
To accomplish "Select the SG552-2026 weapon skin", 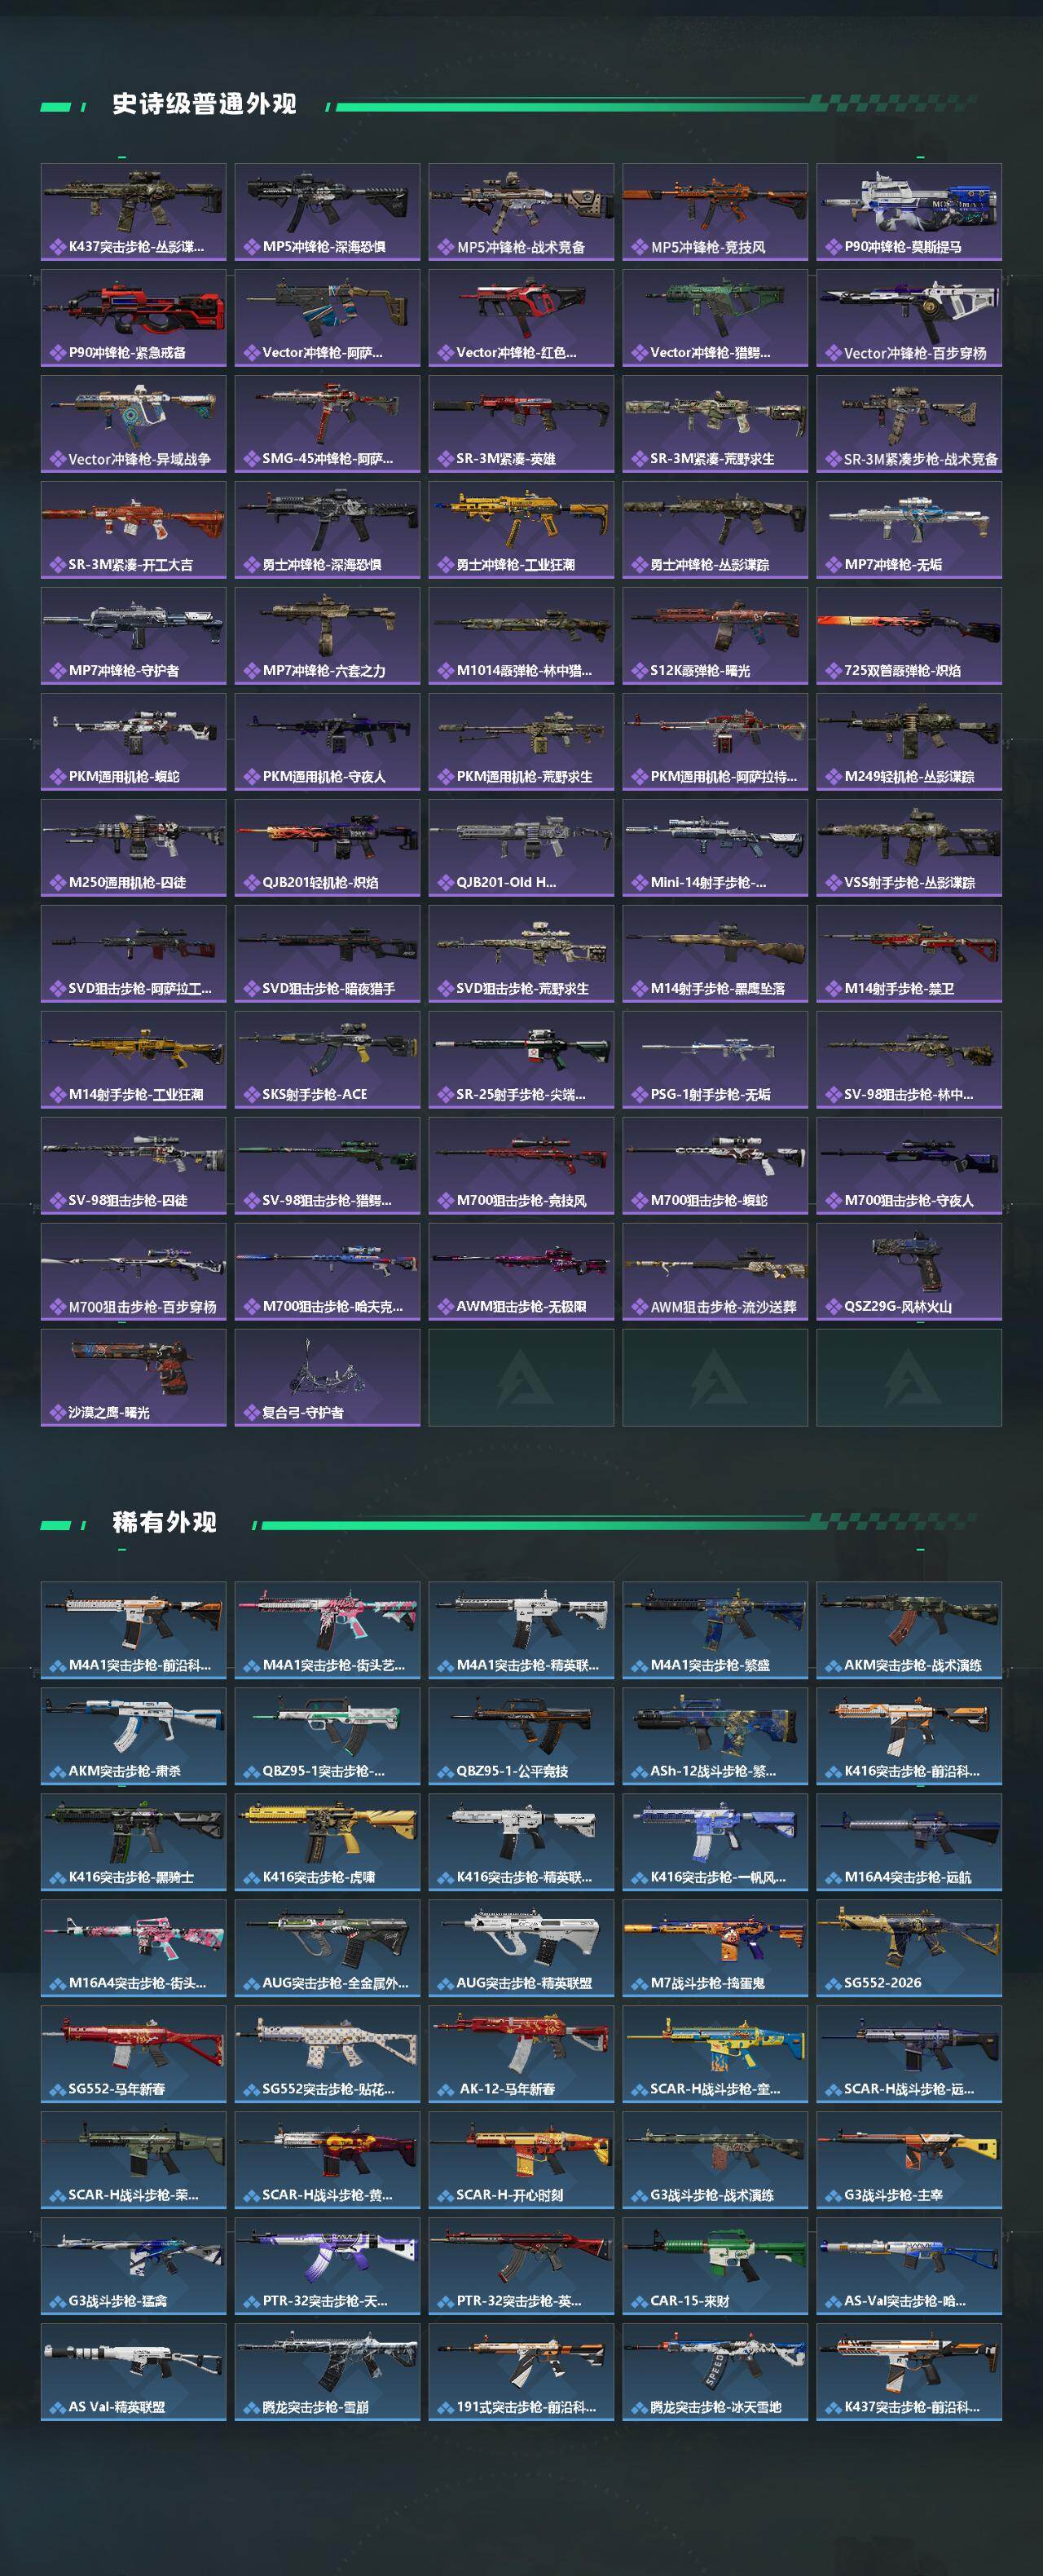I will [x=909, y=1948].
